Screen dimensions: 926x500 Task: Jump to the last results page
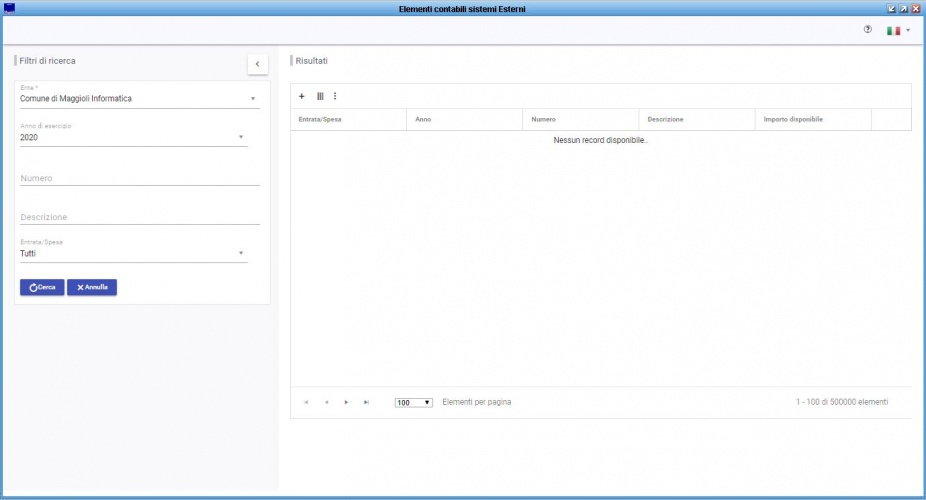pos(366,402)
